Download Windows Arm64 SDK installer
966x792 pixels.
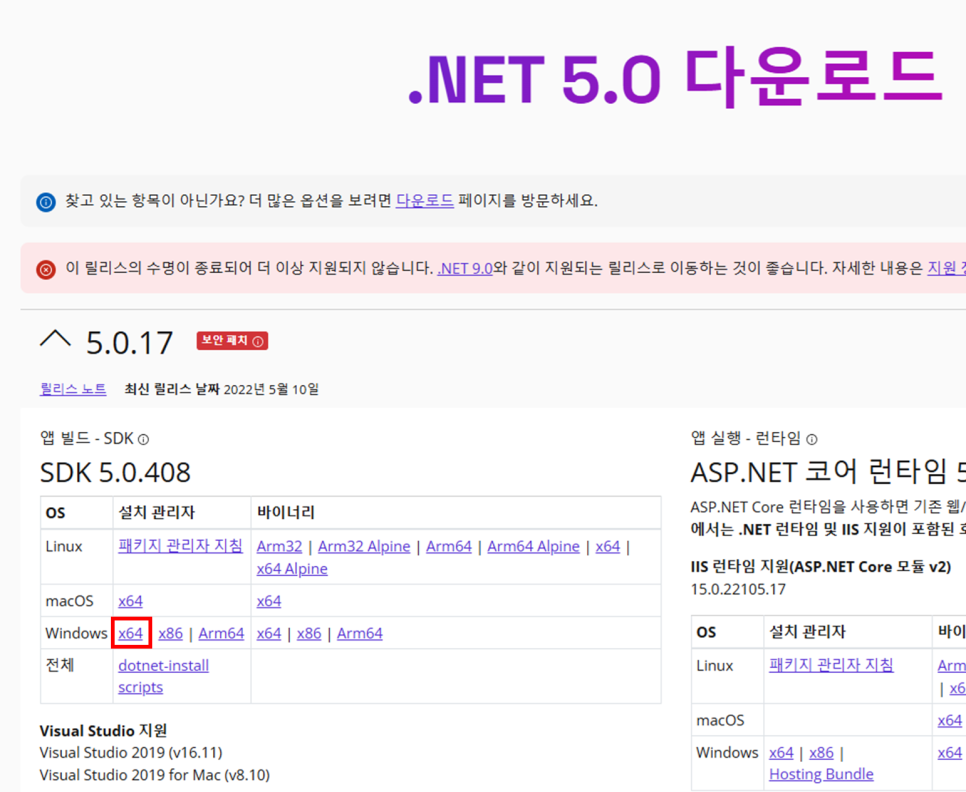tap(221, 633)
